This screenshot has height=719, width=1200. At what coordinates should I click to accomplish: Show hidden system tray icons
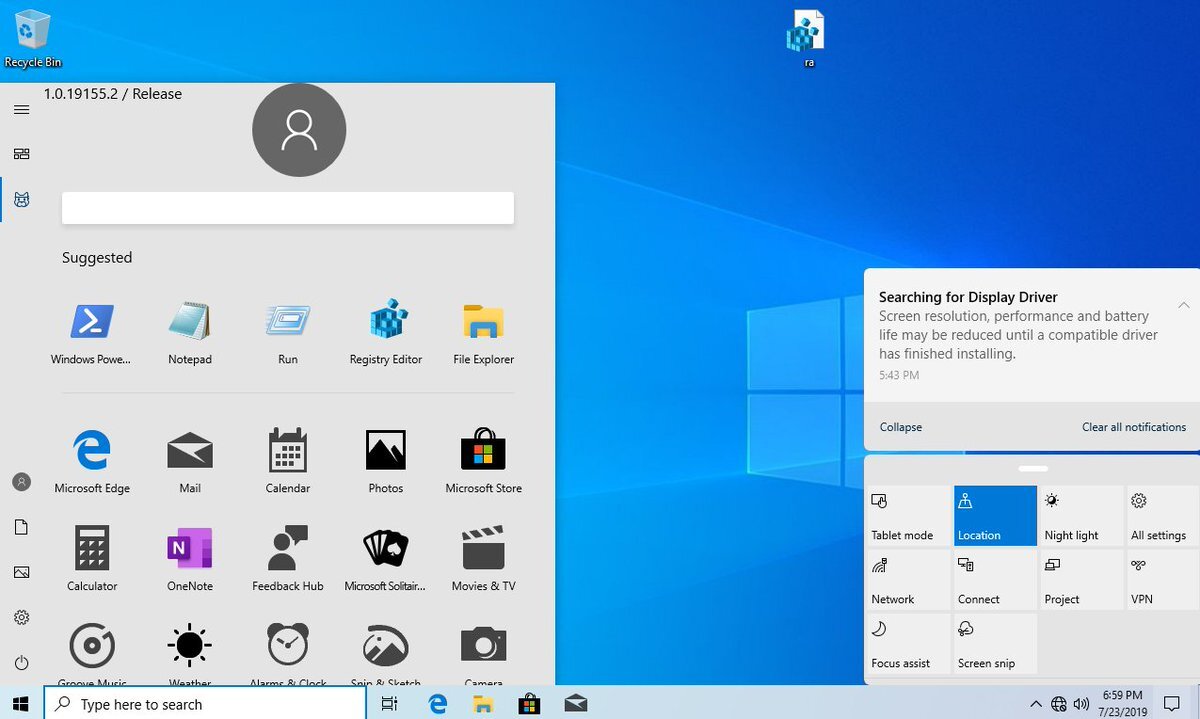tap(1035, 704)
